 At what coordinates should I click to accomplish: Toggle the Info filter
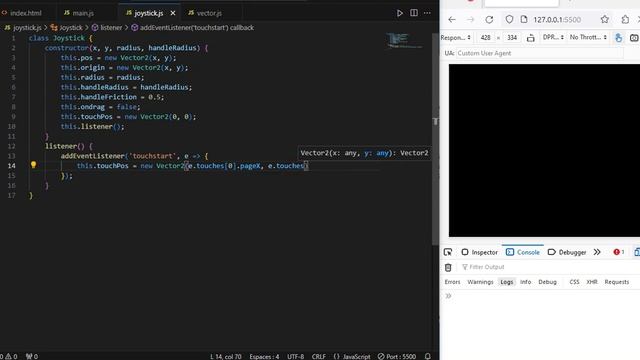point(526,282)
